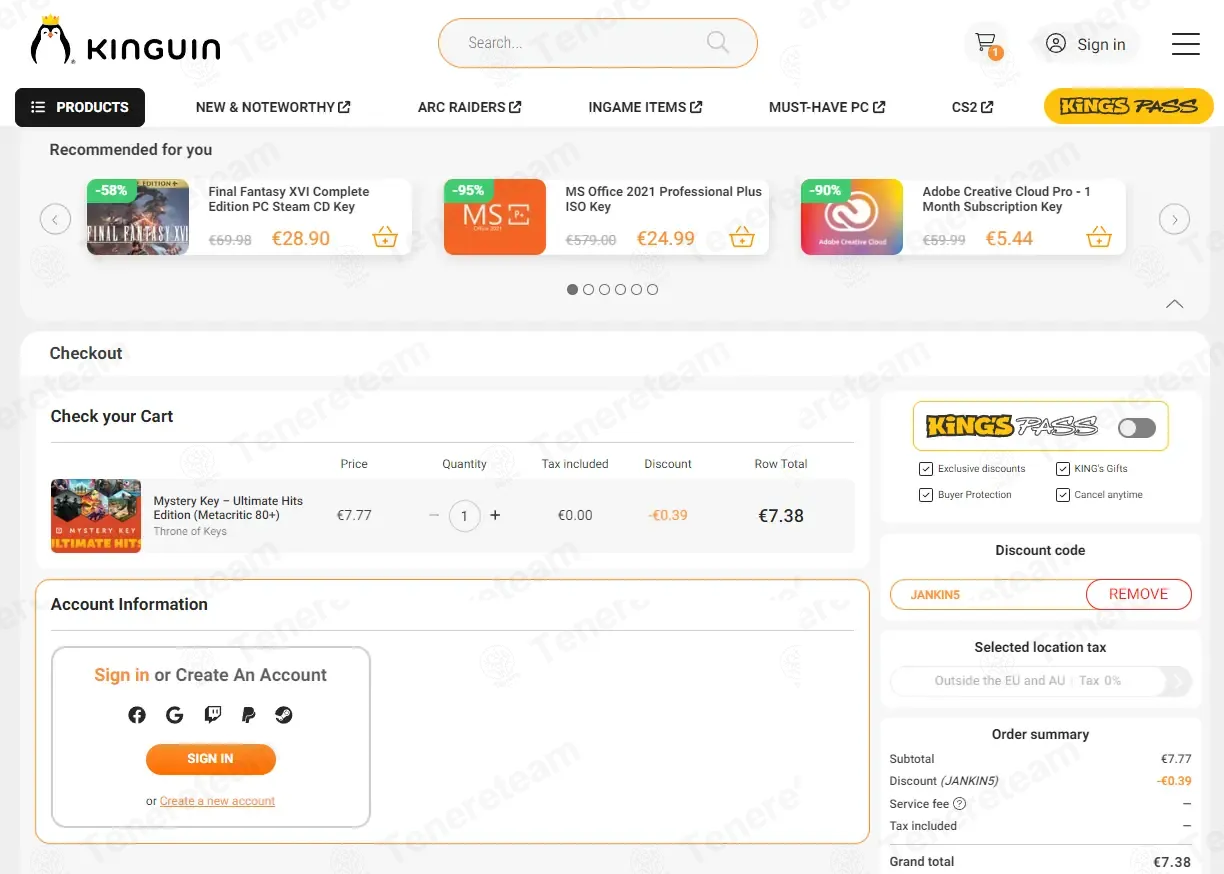Add Adobe Creative Cloud to basket
The height and width of the screenshot is (874, 1224).
(1099, 238)
